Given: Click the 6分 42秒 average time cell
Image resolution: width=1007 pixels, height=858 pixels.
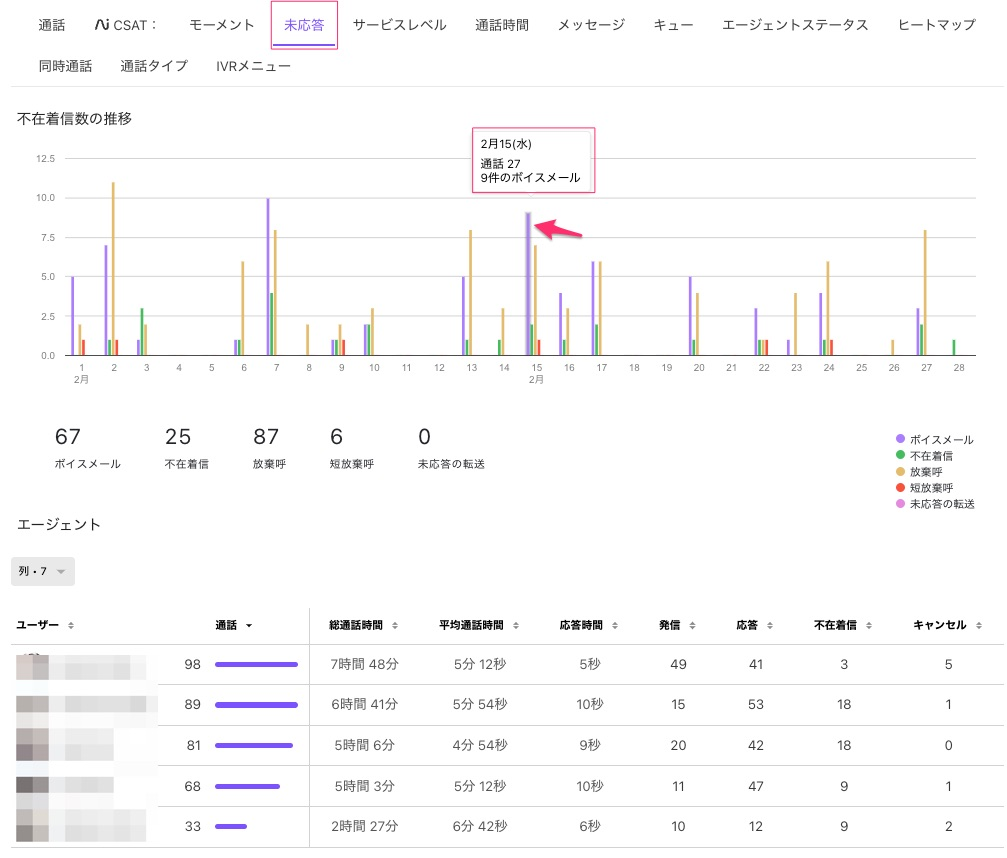Looking at the screenshot, I should (480, 827).
